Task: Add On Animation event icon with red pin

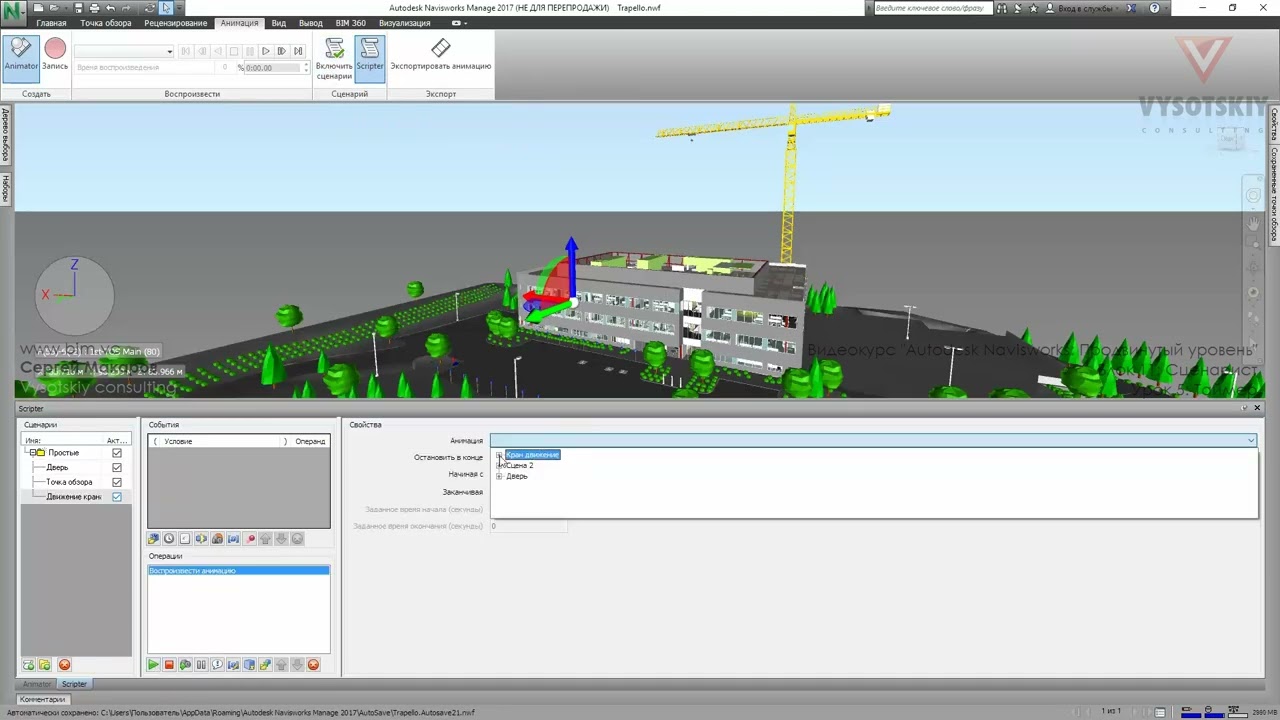Action: [x=250, y=539]
